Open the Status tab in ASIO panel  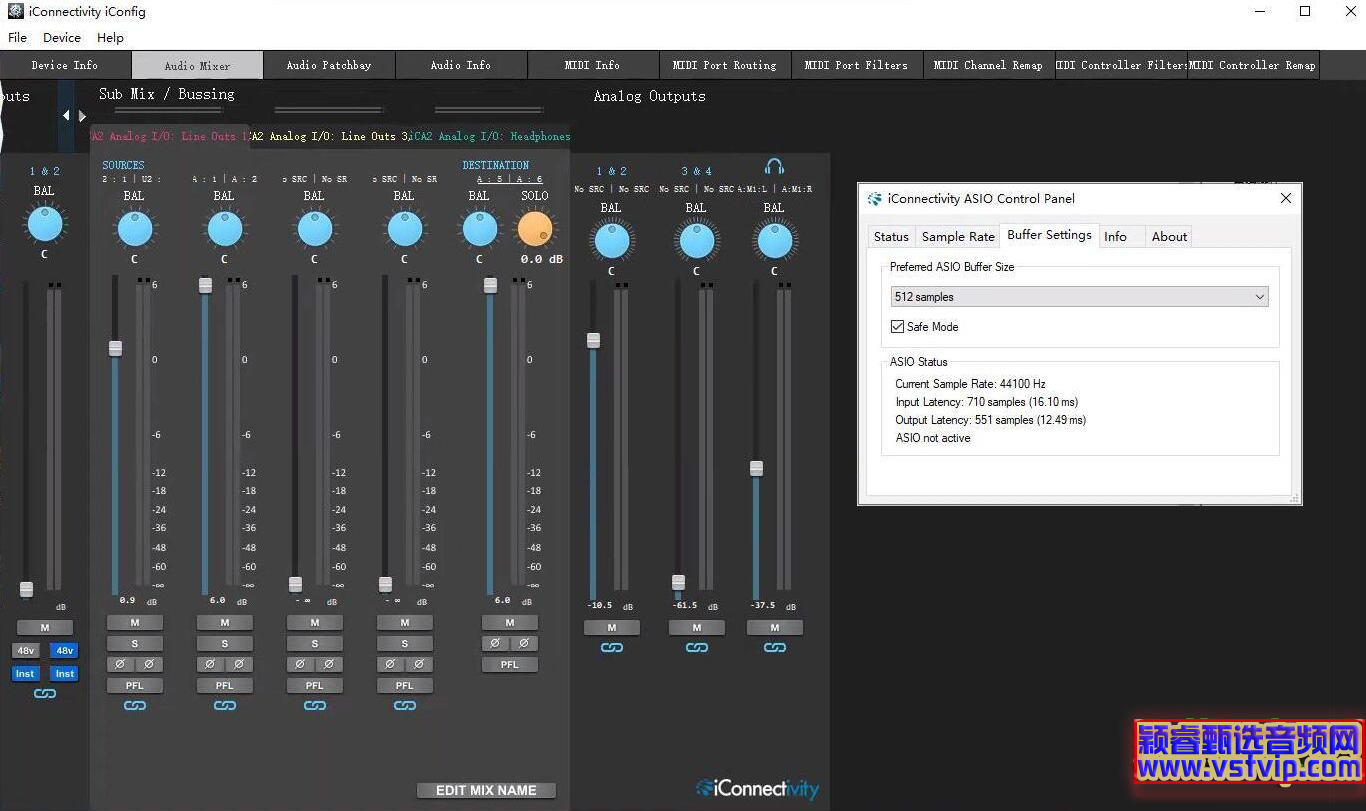point(891,237)
